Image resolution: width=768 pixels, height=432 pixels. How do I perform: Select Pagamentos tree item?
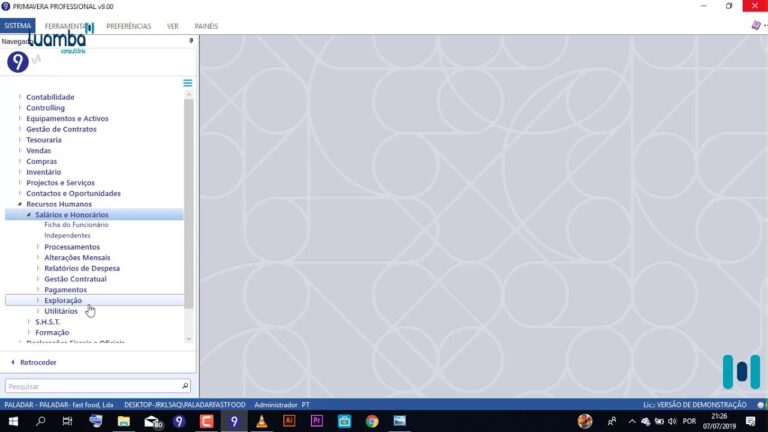[x=65, y=290]
